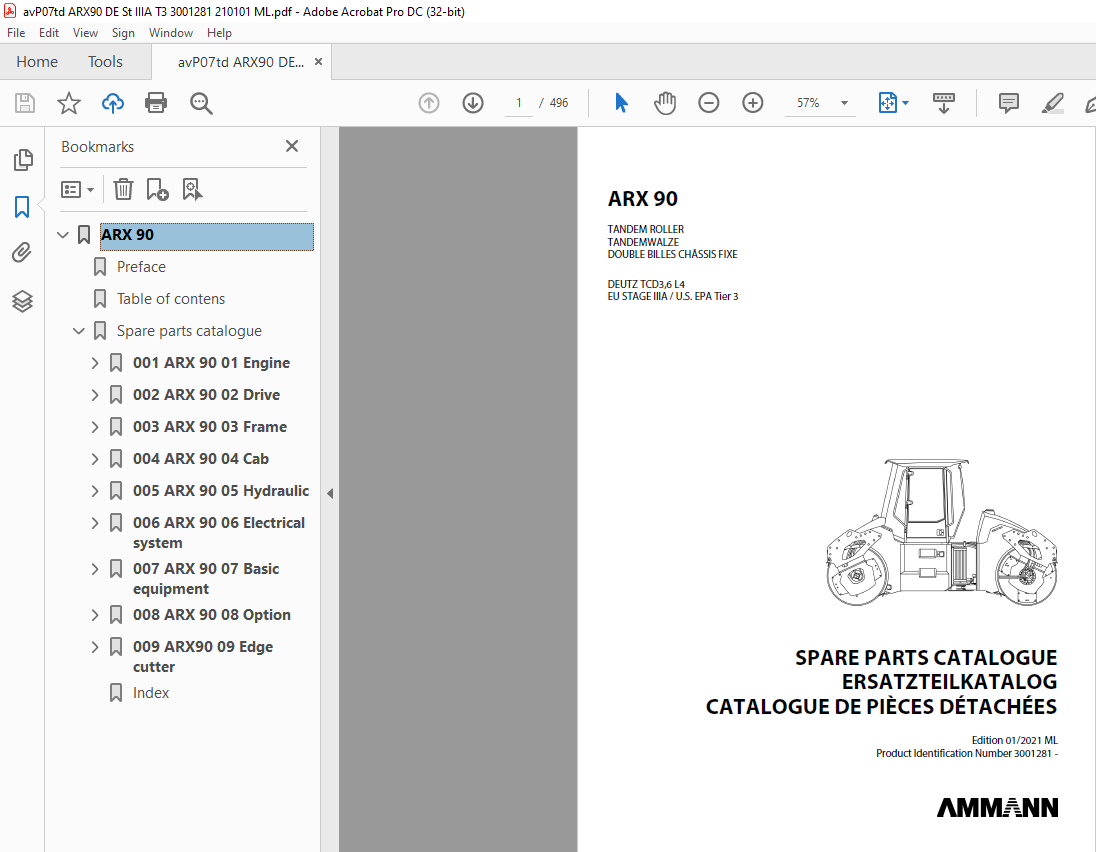Screen dimensions: 1096x852
Task: Go to next page arrow
Action: 473,103
